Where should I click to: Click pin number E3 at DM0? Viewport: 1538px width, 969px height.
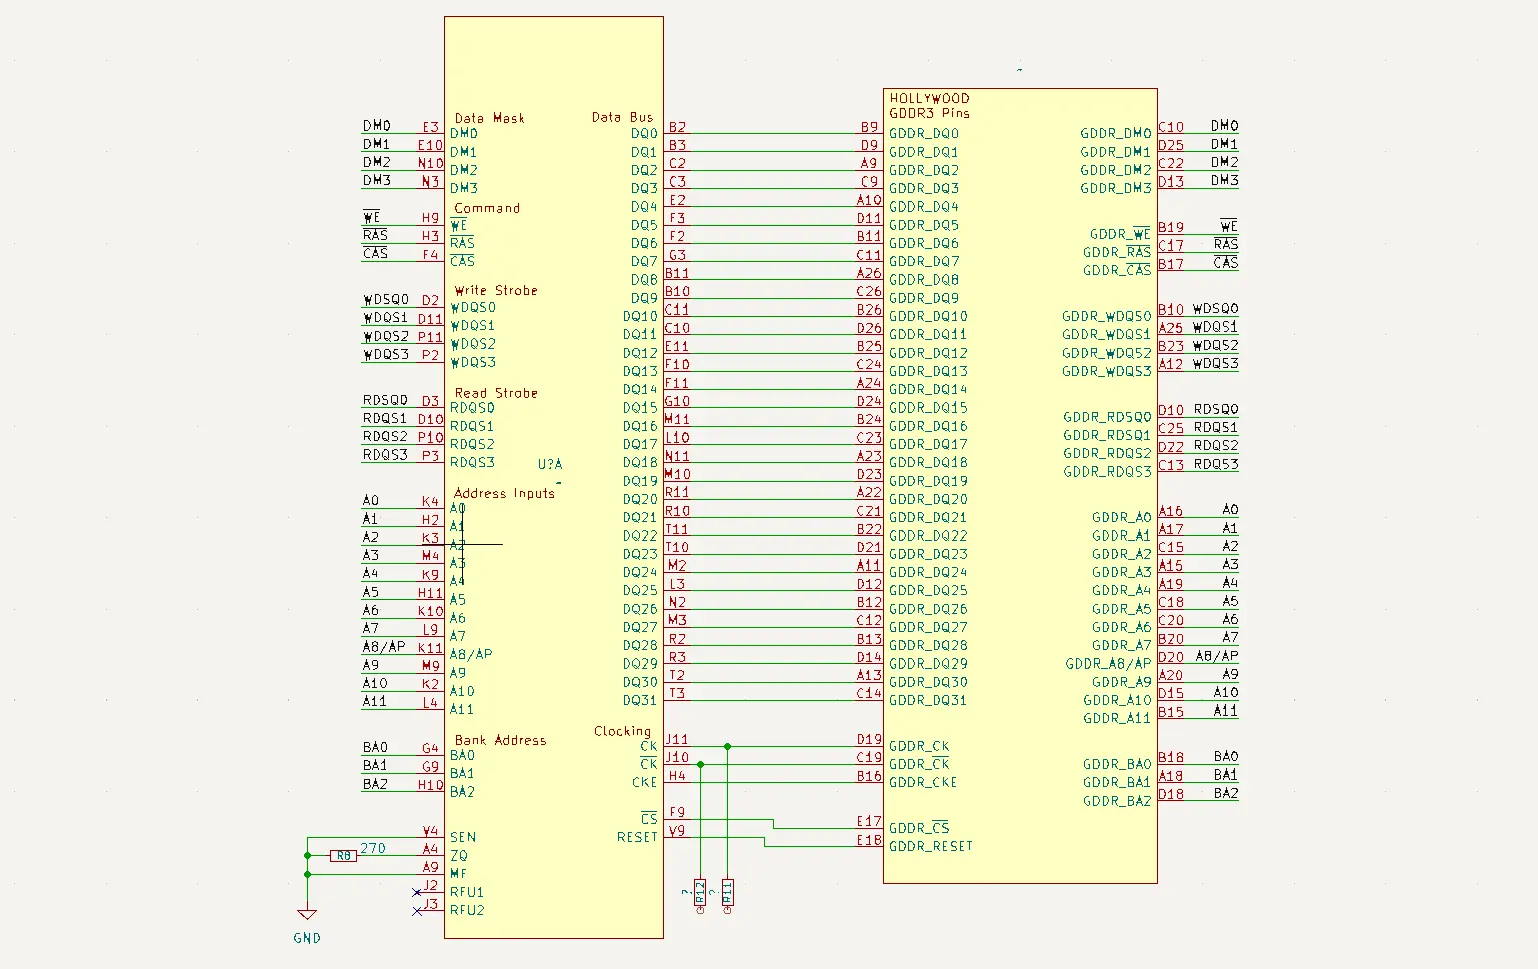coord(430,127)
